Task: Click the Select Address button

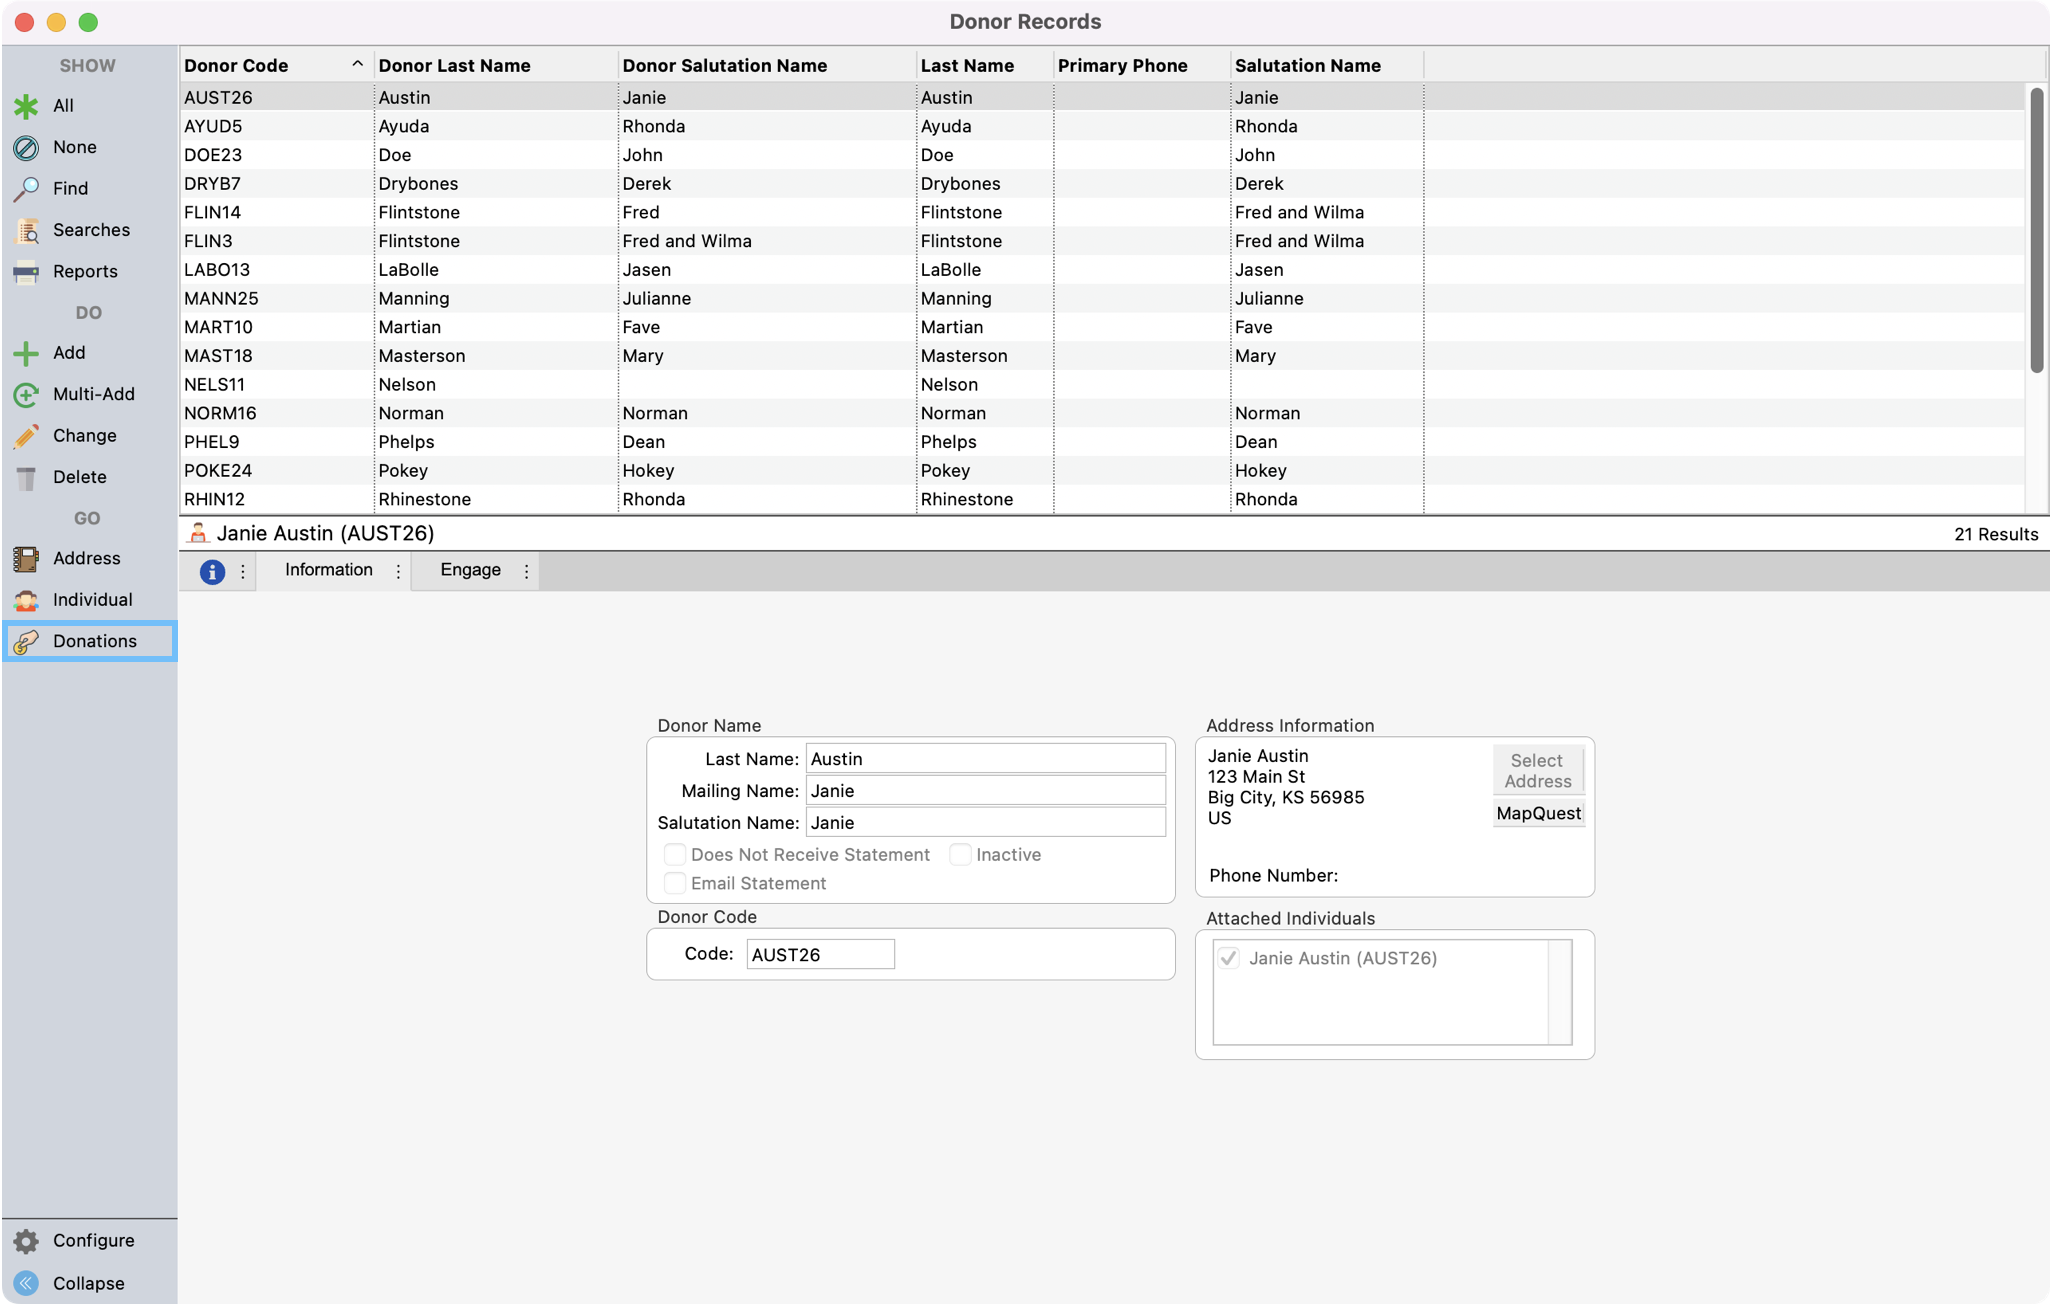Action: [x=1537, y=771]
